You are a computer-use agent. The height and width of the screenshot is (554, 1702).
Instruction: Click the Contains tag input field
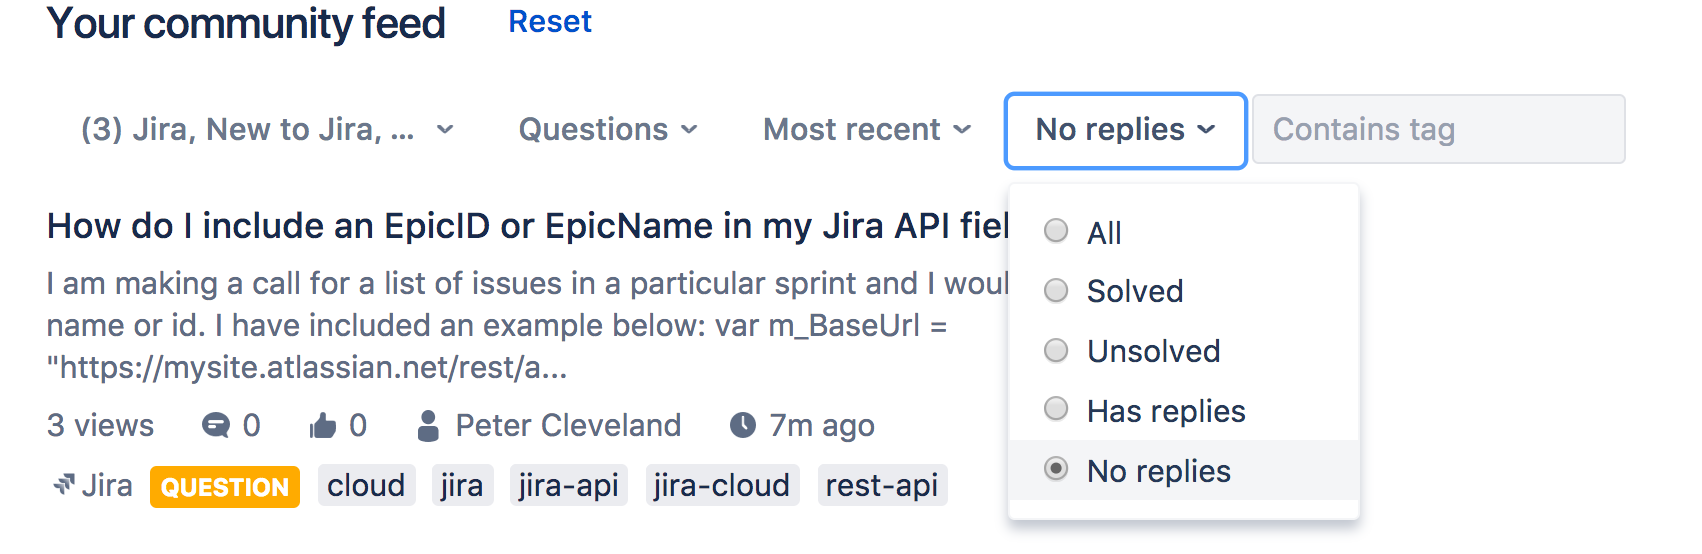[x=1439, y=130]
